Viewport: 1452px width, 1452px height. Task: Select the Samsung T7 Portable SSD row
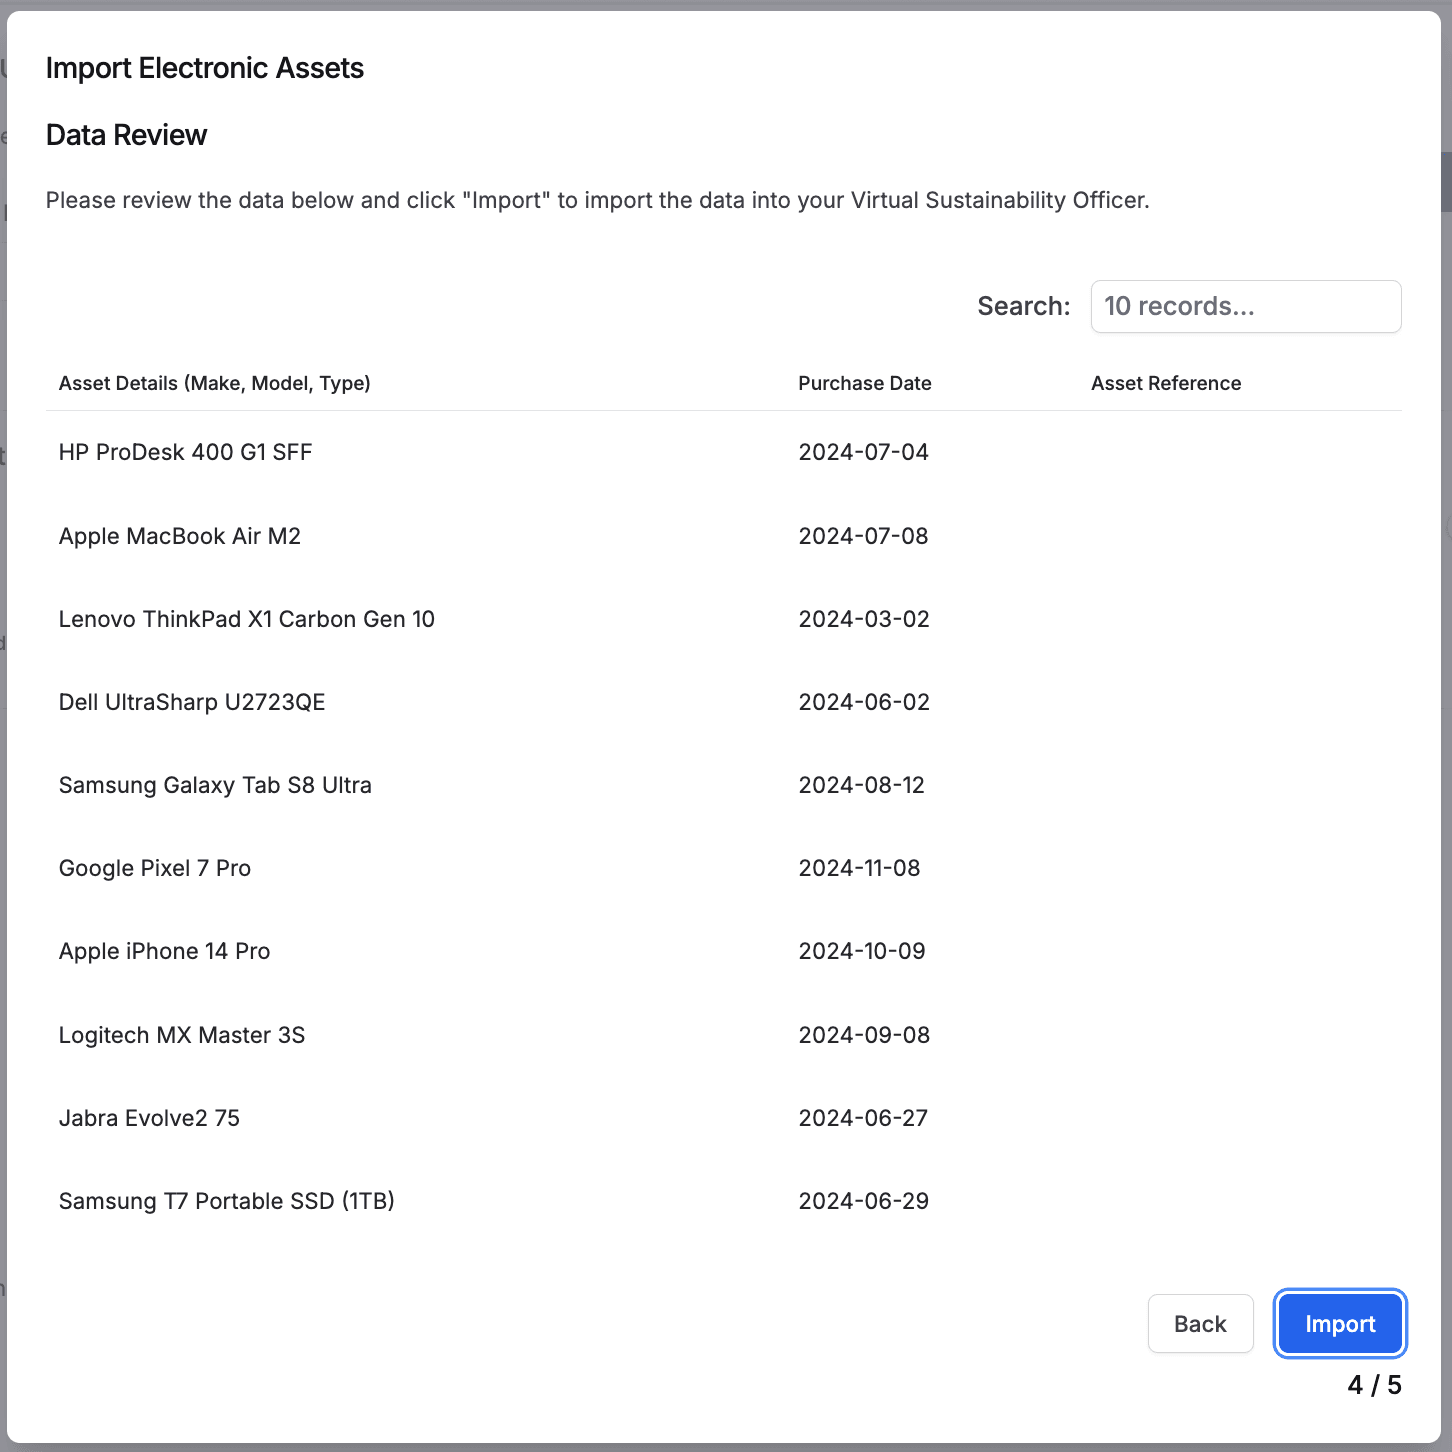(226, 1201)
